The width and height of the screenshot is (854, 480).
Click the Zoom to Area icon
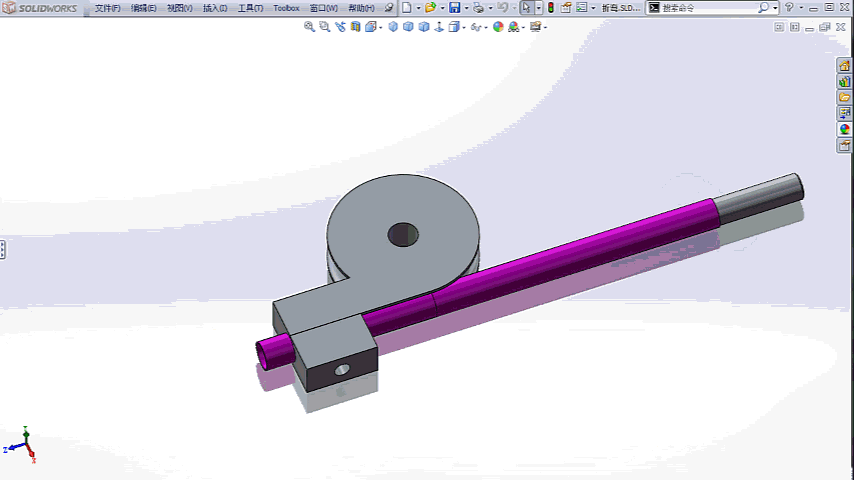click(x=325, y=27)
